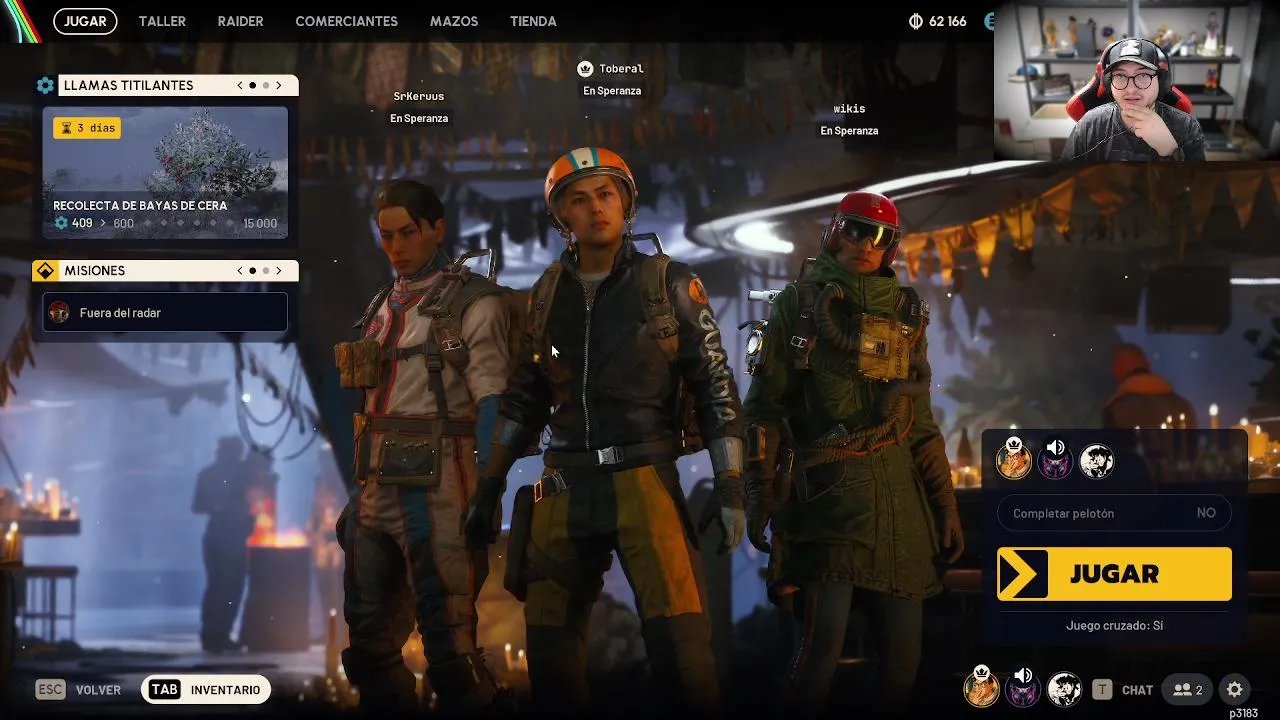Open the MAZOS tab
1280x720 pixels.
[x=454, y=21]
